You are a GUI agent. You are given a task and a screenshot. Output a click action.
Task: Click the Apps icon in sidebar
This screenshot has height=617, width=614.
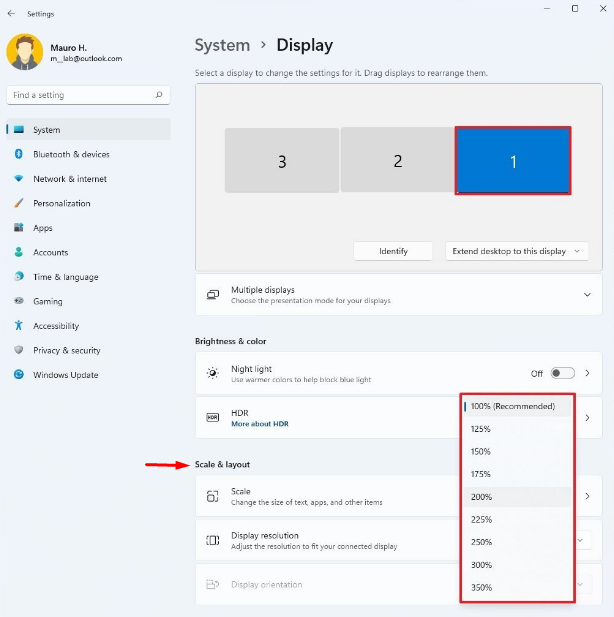click(18, 227)
